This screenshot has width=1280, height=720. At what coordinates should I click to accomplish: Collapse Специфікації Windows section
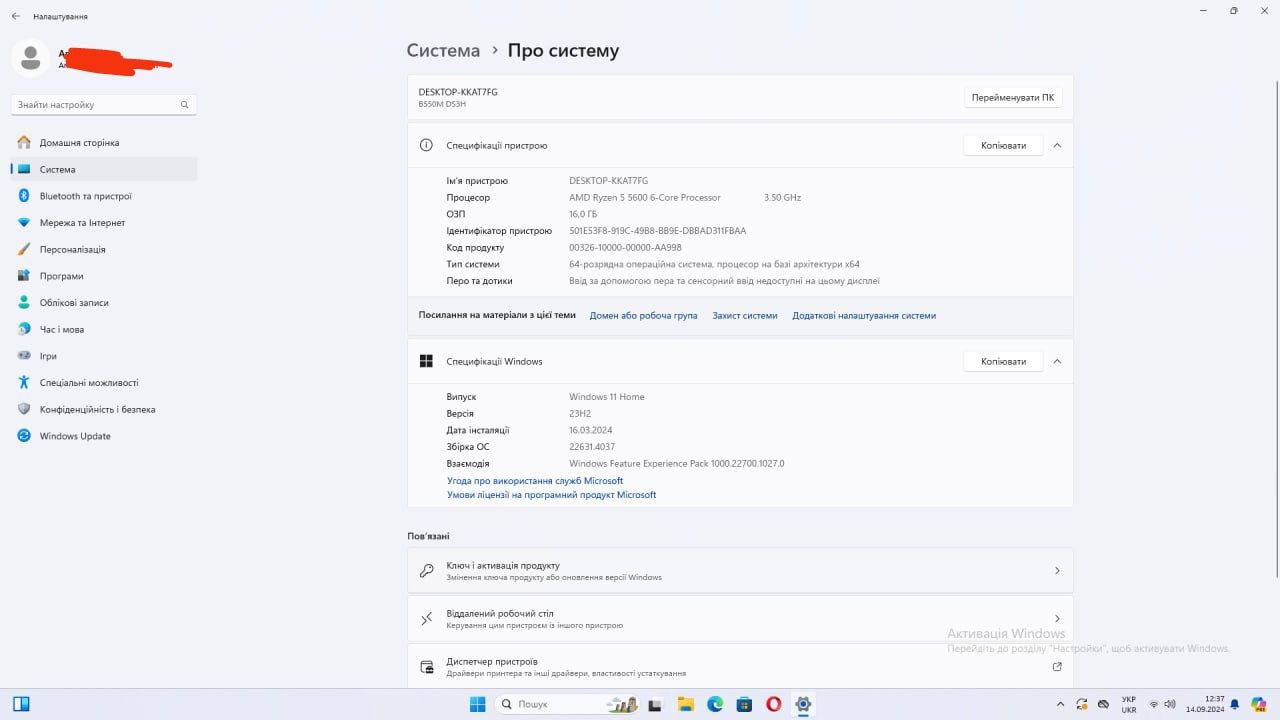(1057, 361)
